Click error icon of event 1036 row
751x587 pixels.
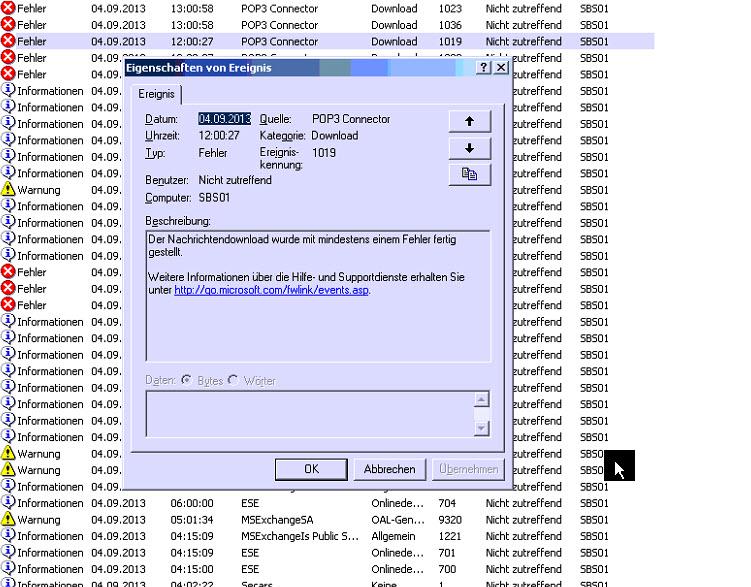(8, 24)
